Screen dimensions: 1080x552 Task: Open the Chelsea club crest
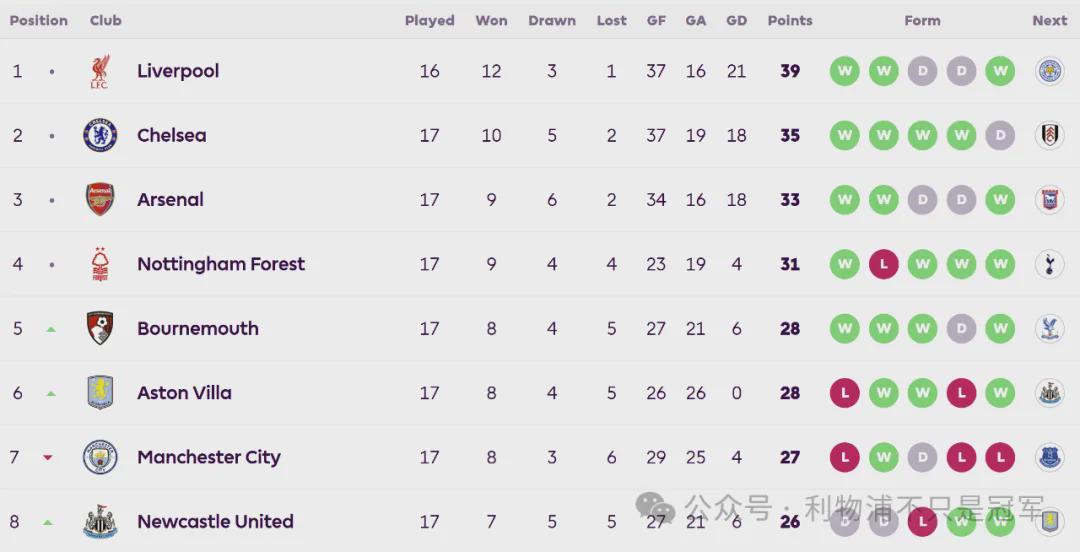point(100,136)
